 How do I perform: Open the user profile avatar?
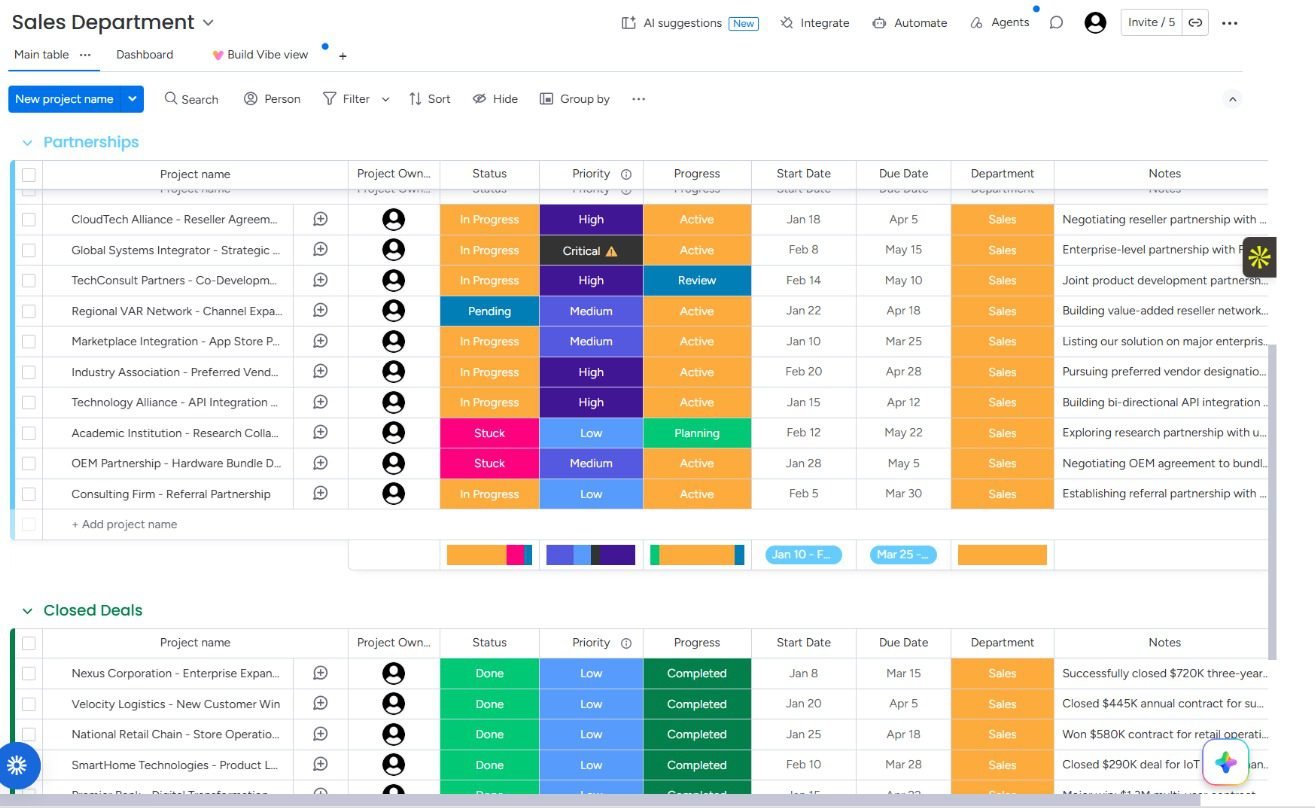(1096, 23)
